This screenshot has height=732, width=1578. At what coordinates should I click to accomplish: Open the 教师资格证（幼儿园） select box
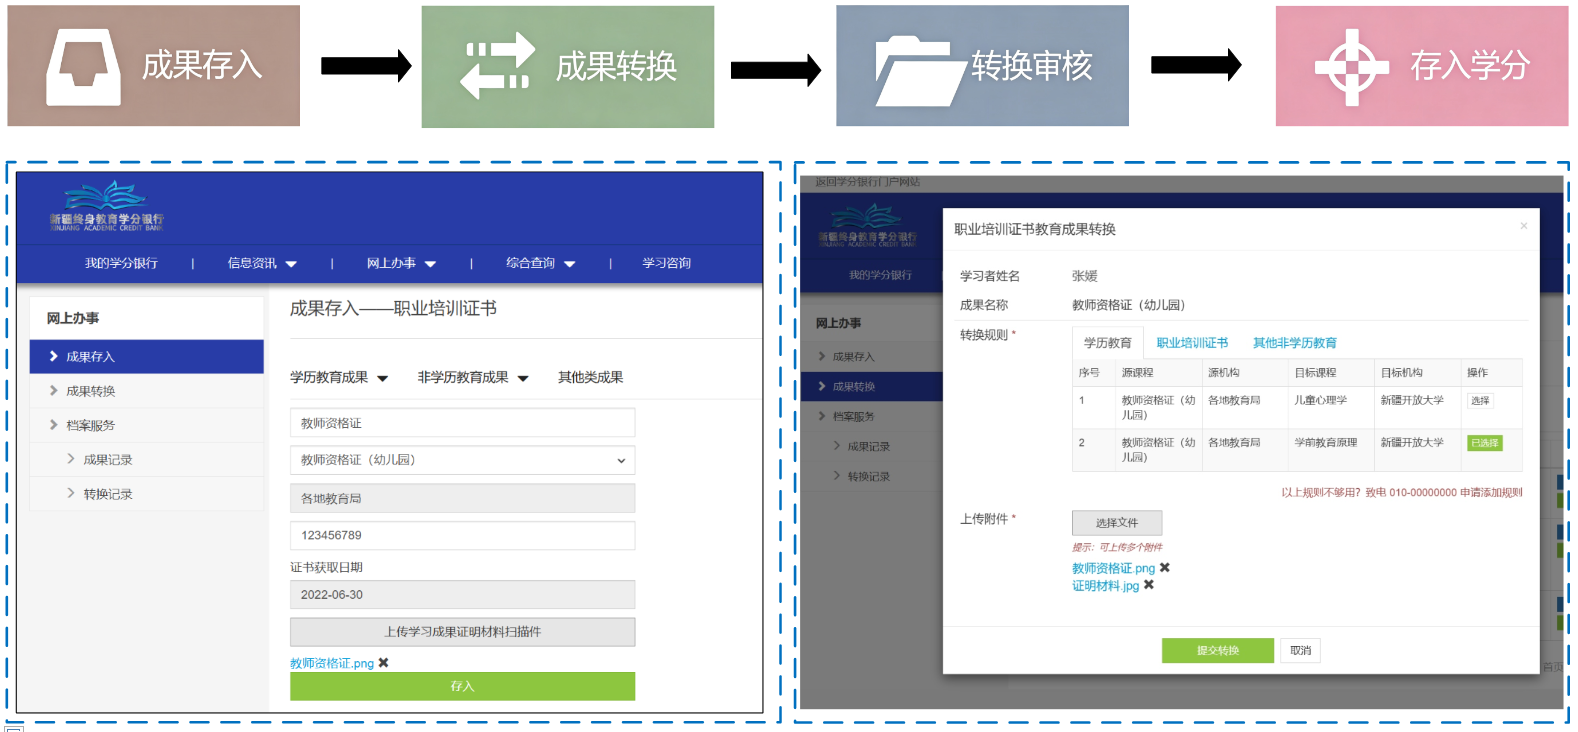(x=462, y=460)
